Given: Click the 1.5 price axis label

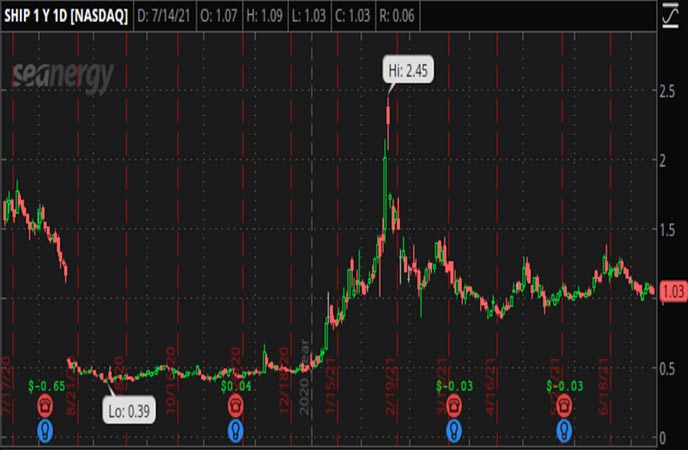Looking at the screenshot, I should click(667, 230).
